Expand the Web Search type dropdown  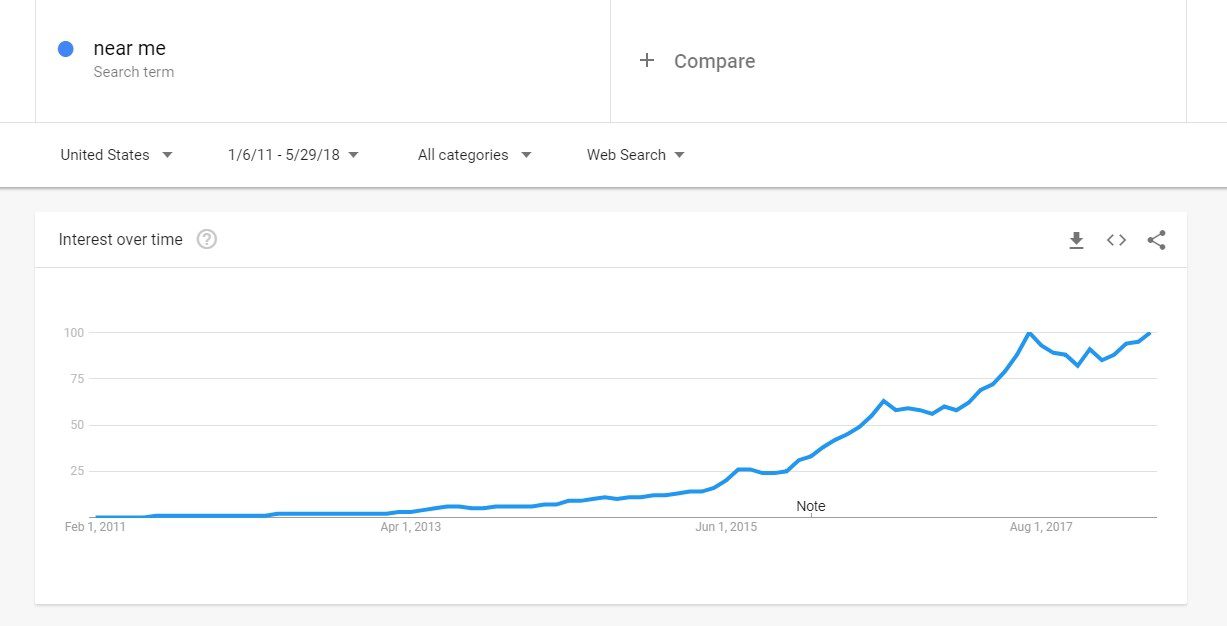click(635, 155)
